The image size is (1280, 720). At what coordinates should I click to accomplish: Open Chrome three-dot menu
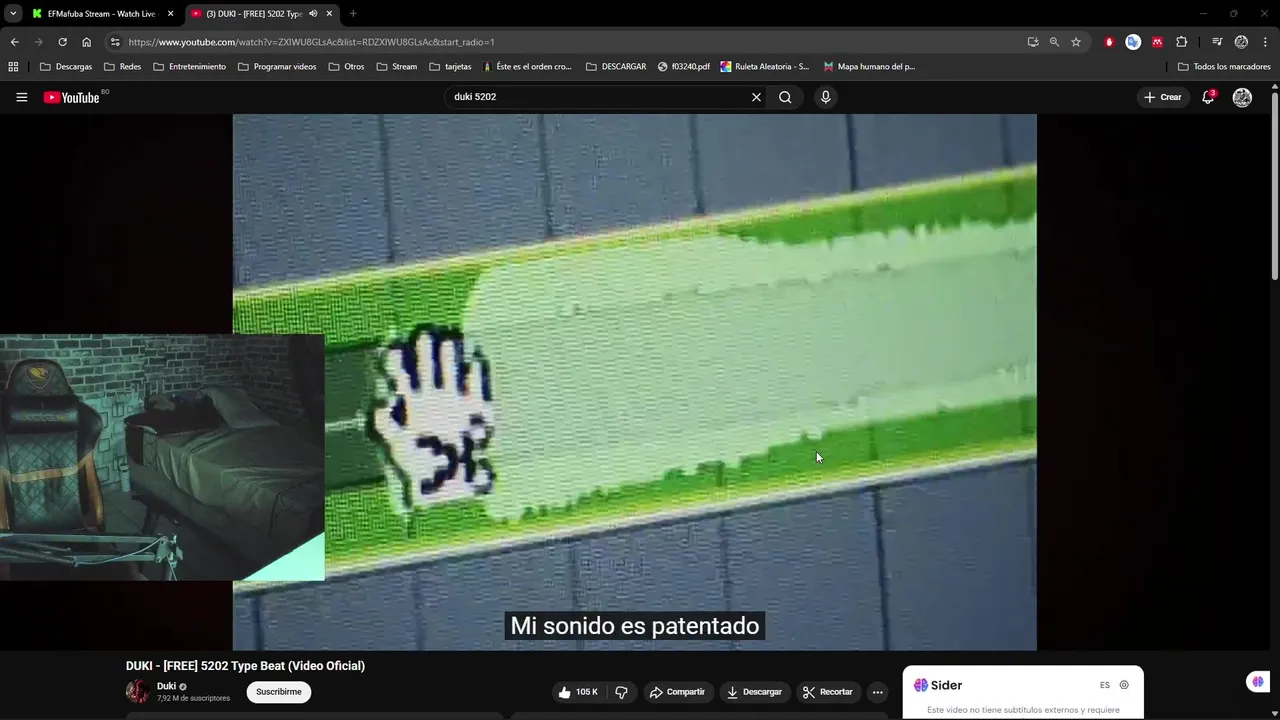click(x=1266, y=42)
